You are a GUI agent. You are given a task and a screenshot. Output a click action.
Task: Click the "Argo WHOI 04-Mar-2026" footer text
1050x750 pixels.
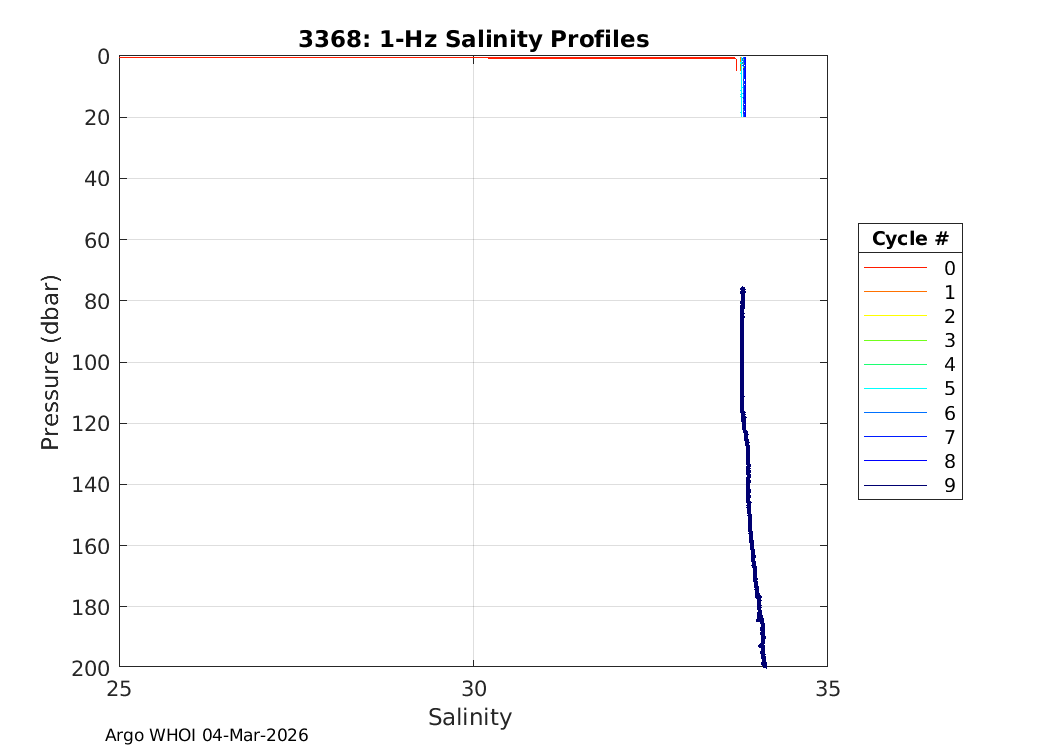pyautogui.click(x=207, y=735)
